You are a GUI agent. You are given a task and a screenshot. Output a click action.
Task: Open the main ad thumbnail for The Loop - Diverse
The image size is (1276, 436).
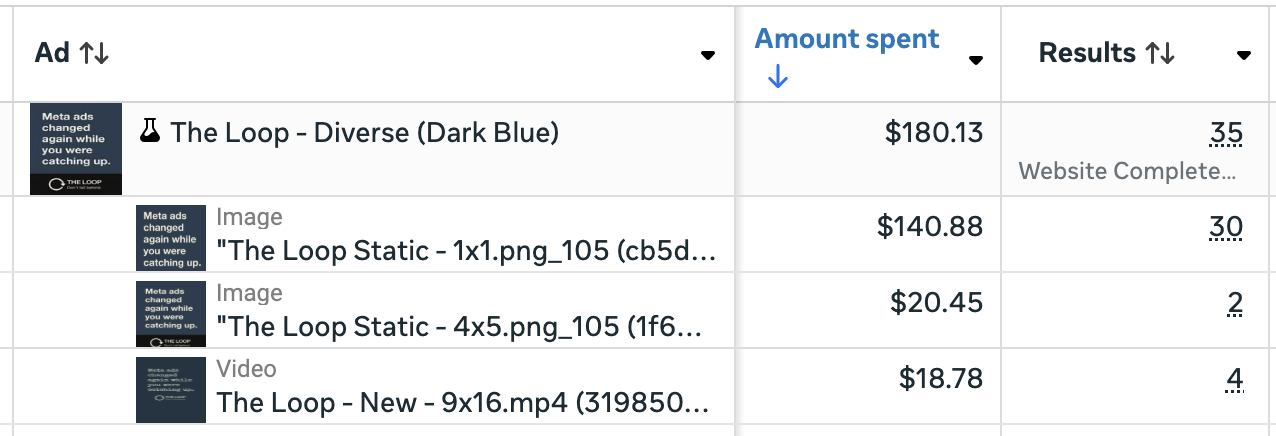pos(76,149)
